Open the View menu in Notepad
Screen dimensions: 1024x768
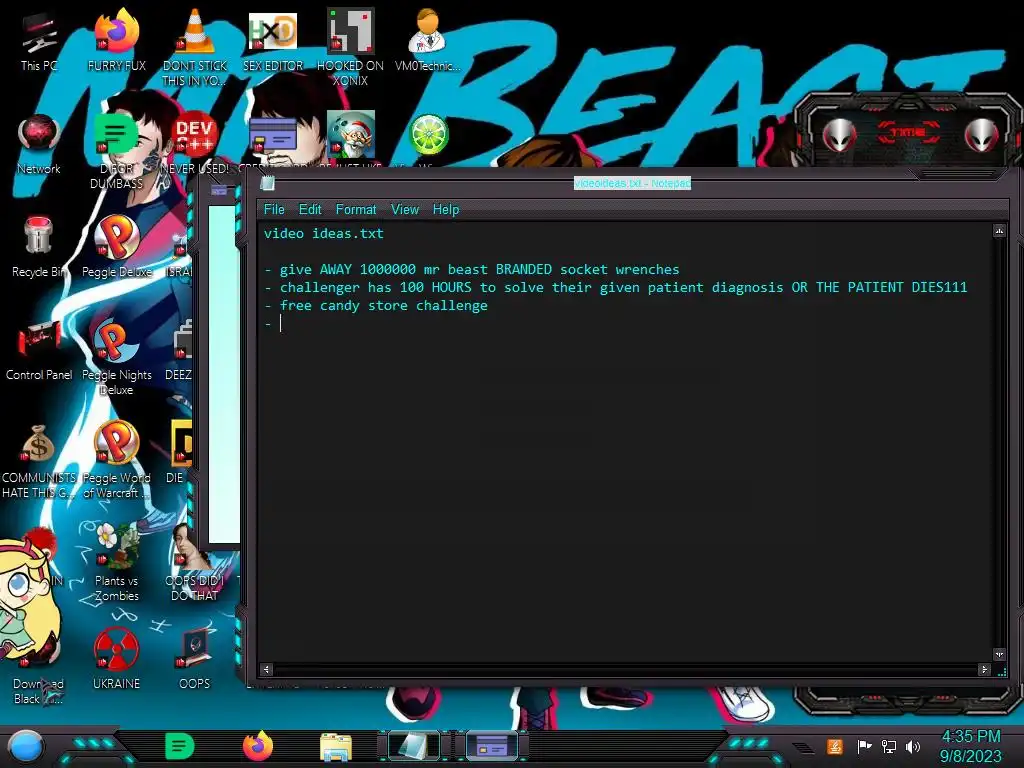405,210
